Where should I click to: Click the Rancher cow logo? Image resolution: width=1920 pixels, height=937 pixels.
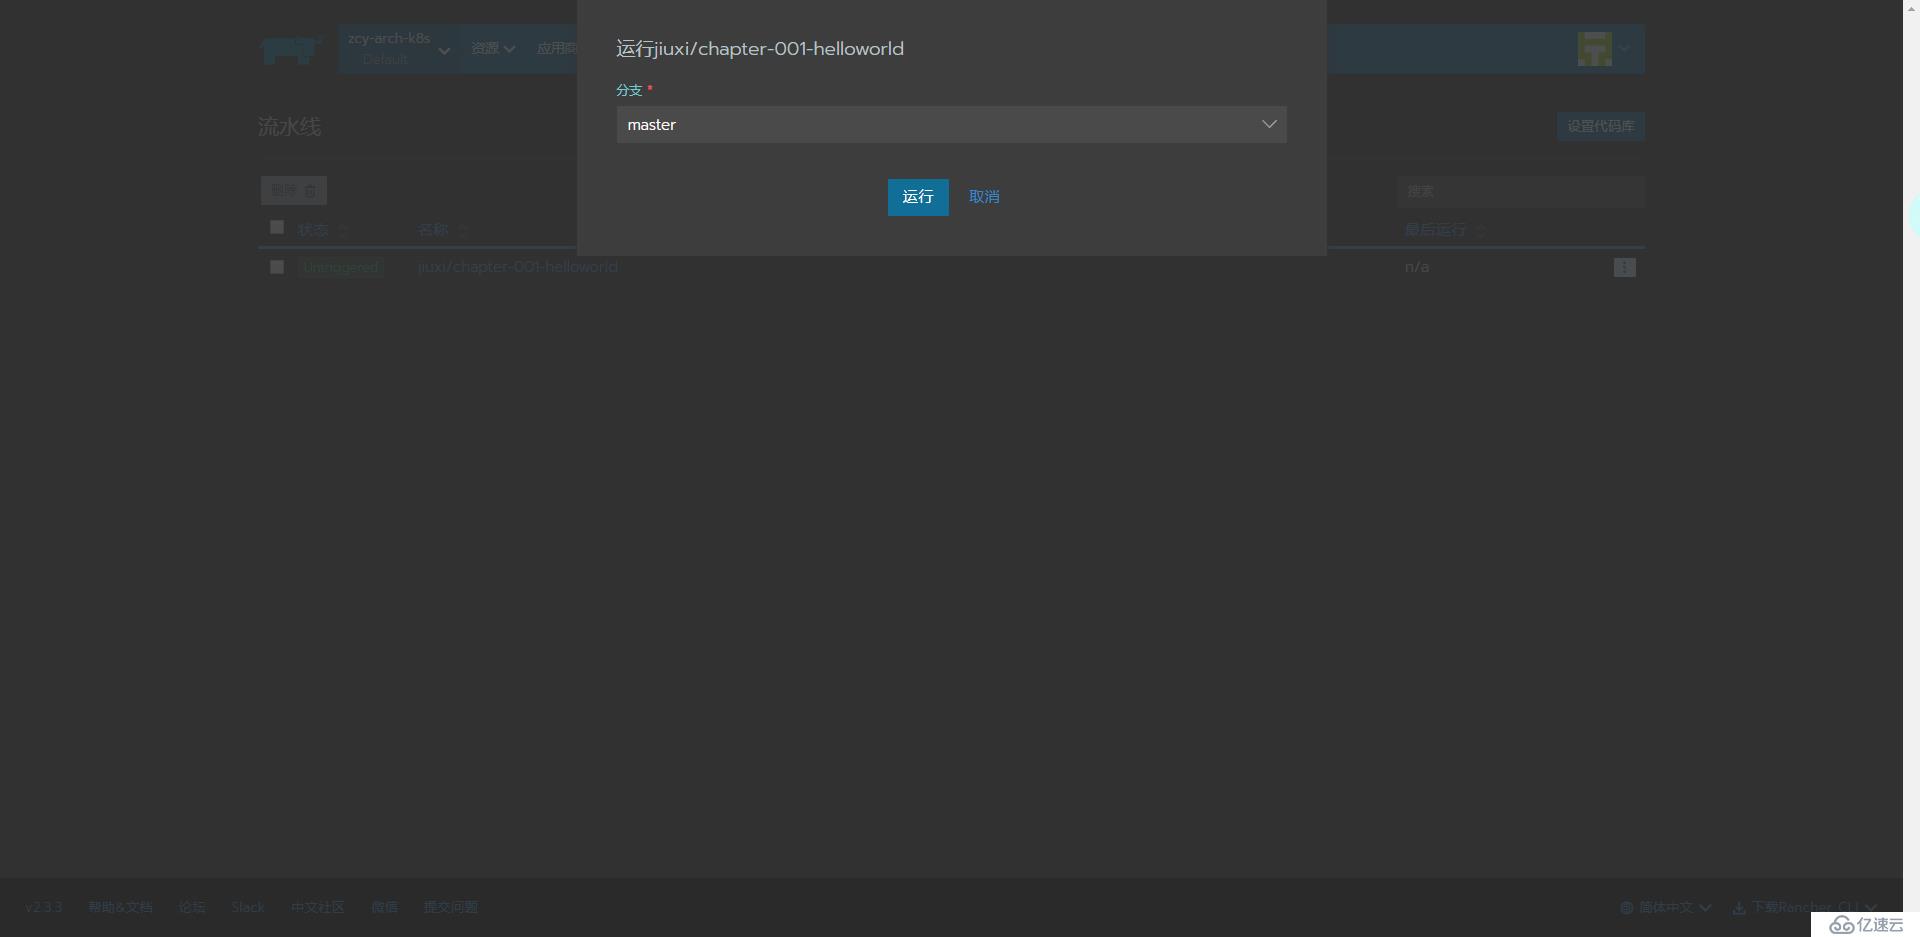pos(290,49)
